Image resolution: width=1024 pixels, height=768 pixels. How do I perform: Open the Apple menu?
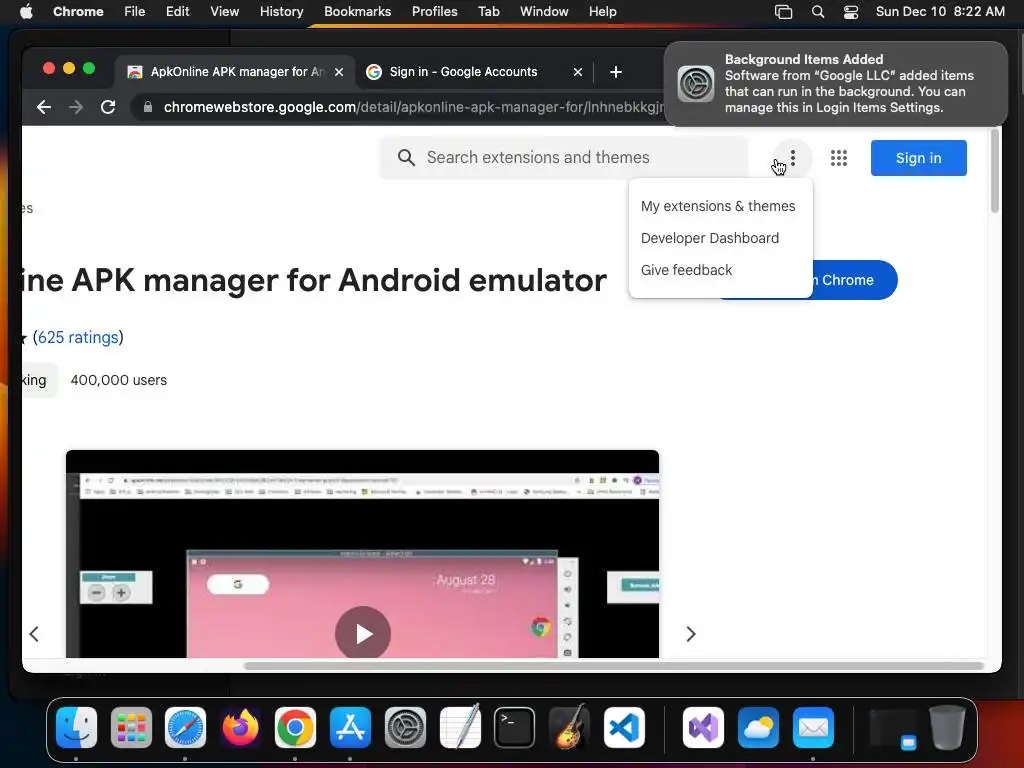click(x=26, y=12)
